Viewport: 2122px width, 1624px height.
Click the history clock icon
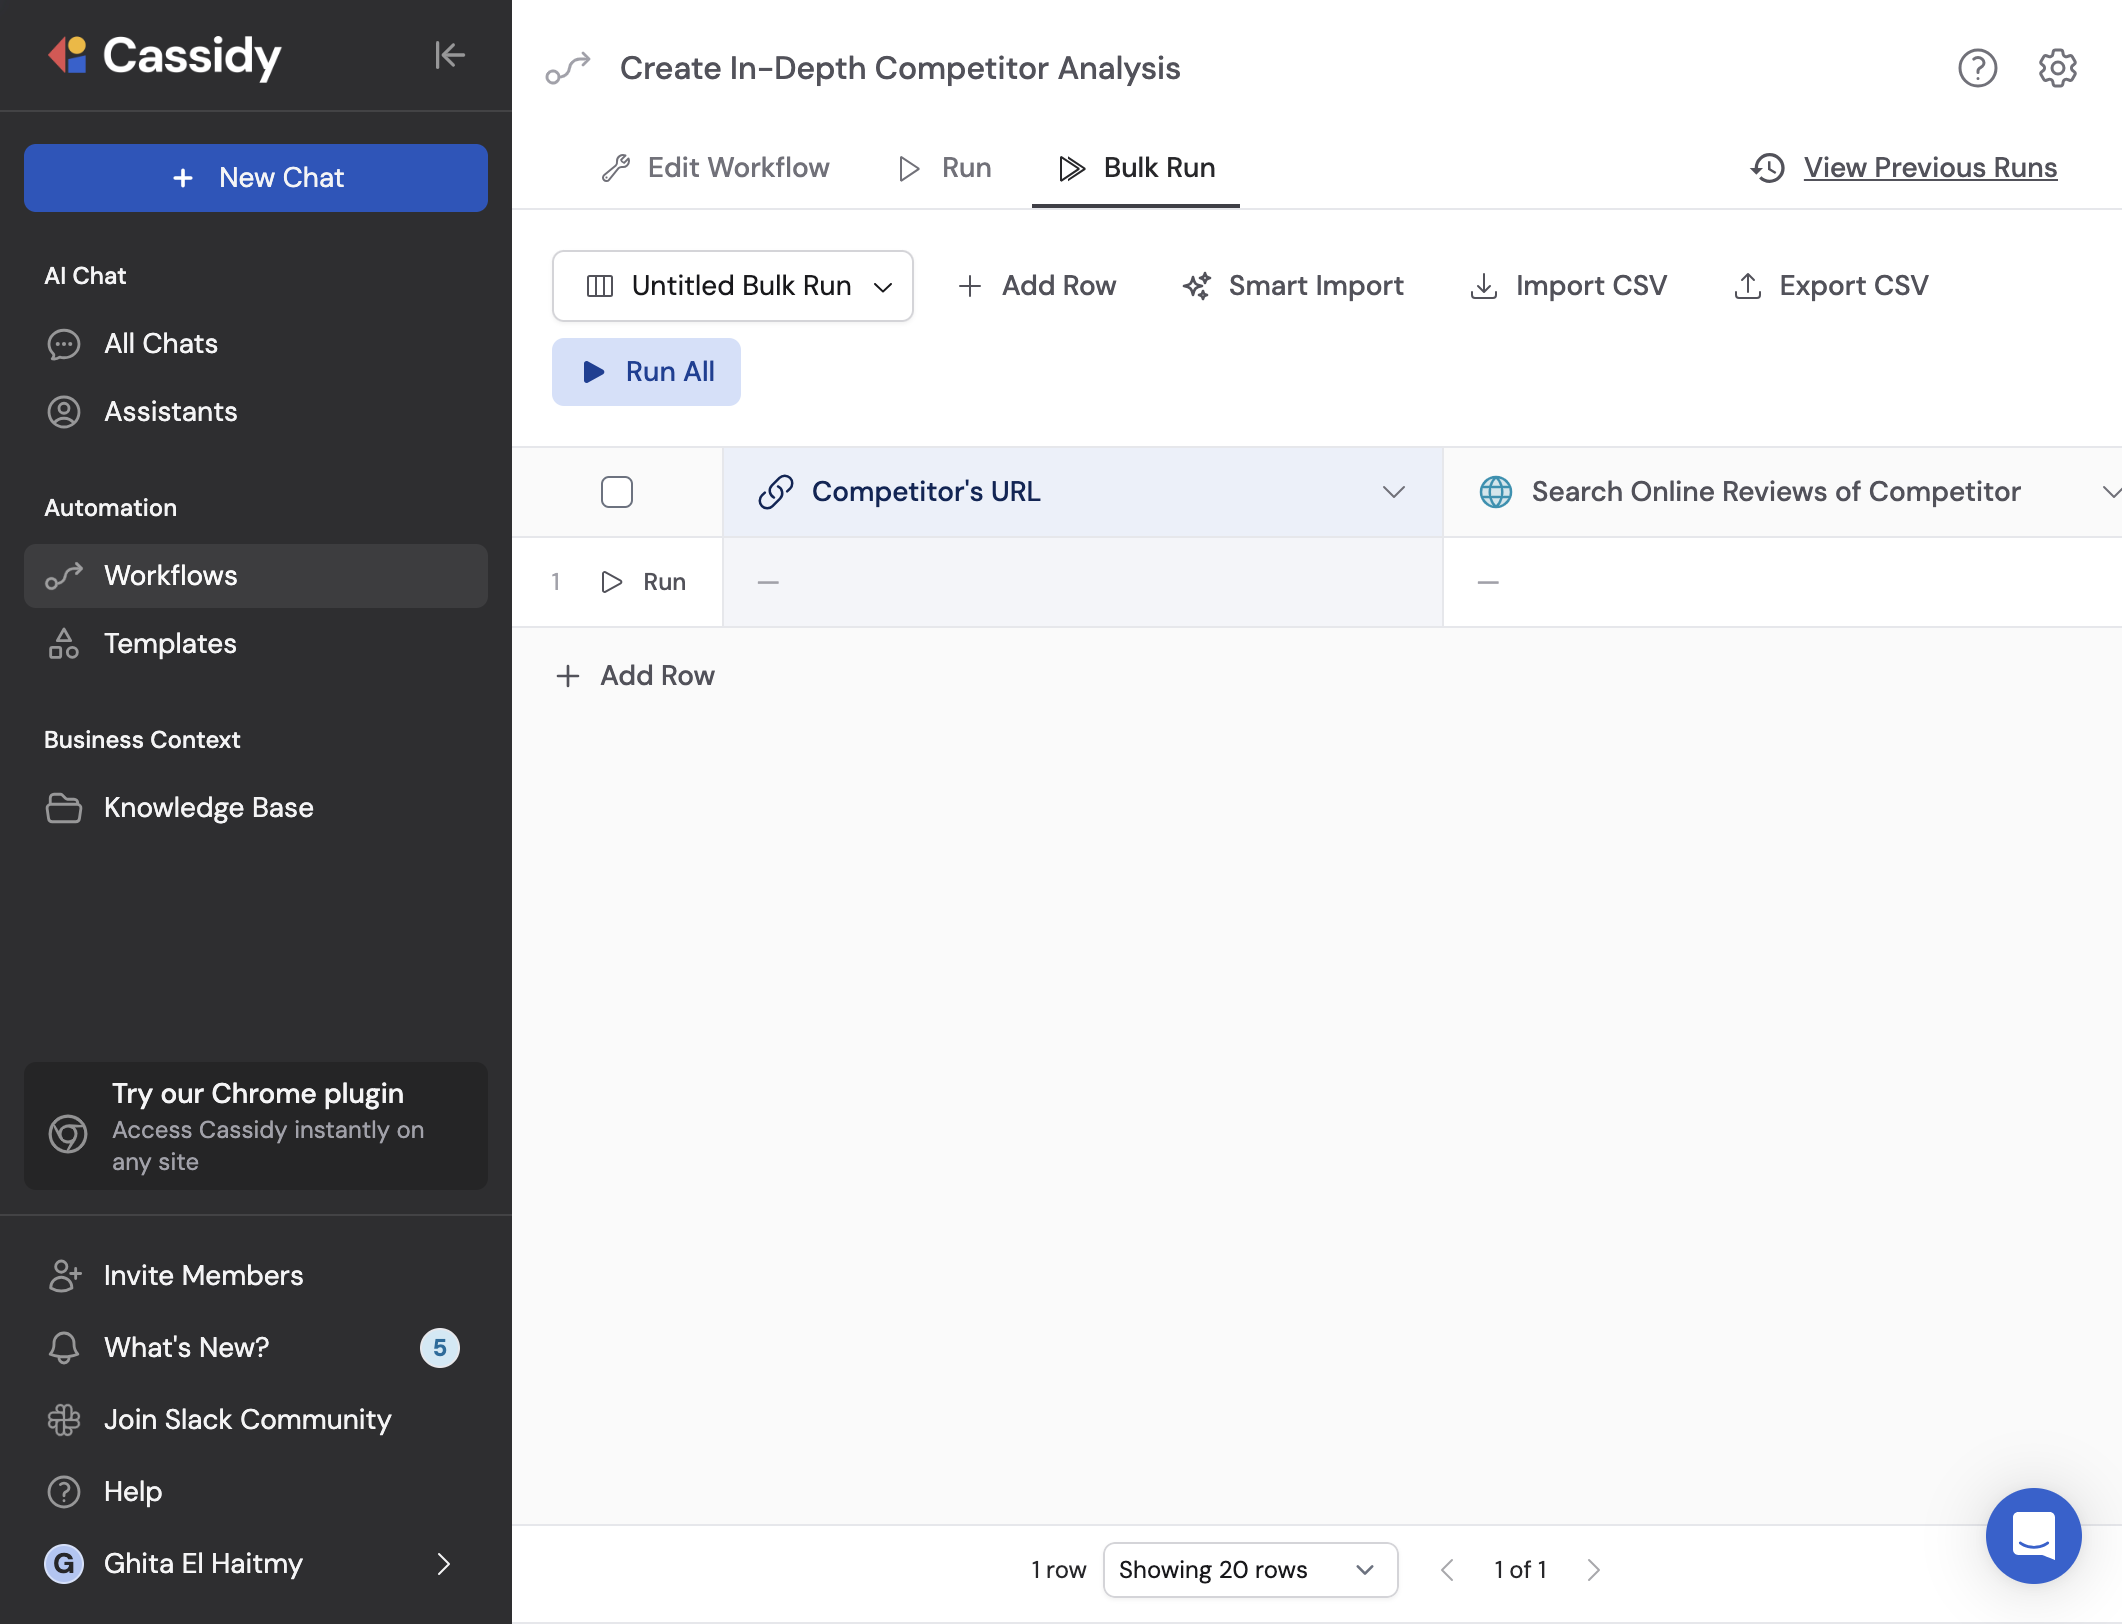tap(1768, 168)
